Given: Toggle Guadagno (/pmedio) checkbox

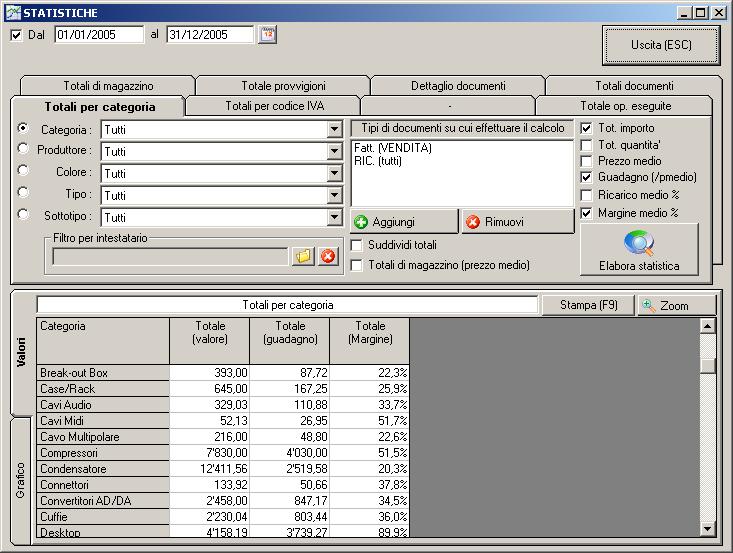Looking at the screenshot, I should click(586, 178).
